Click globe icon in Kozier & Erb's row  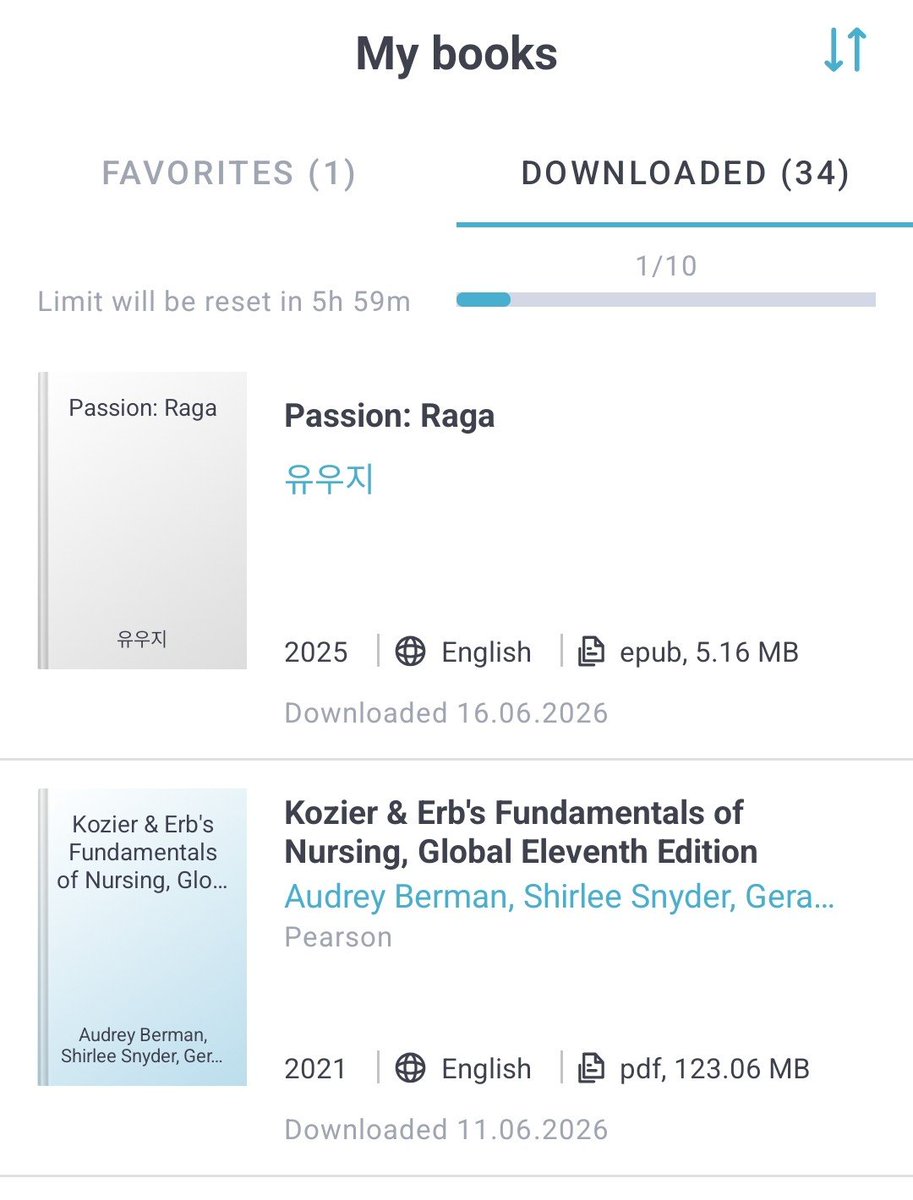410,1068
